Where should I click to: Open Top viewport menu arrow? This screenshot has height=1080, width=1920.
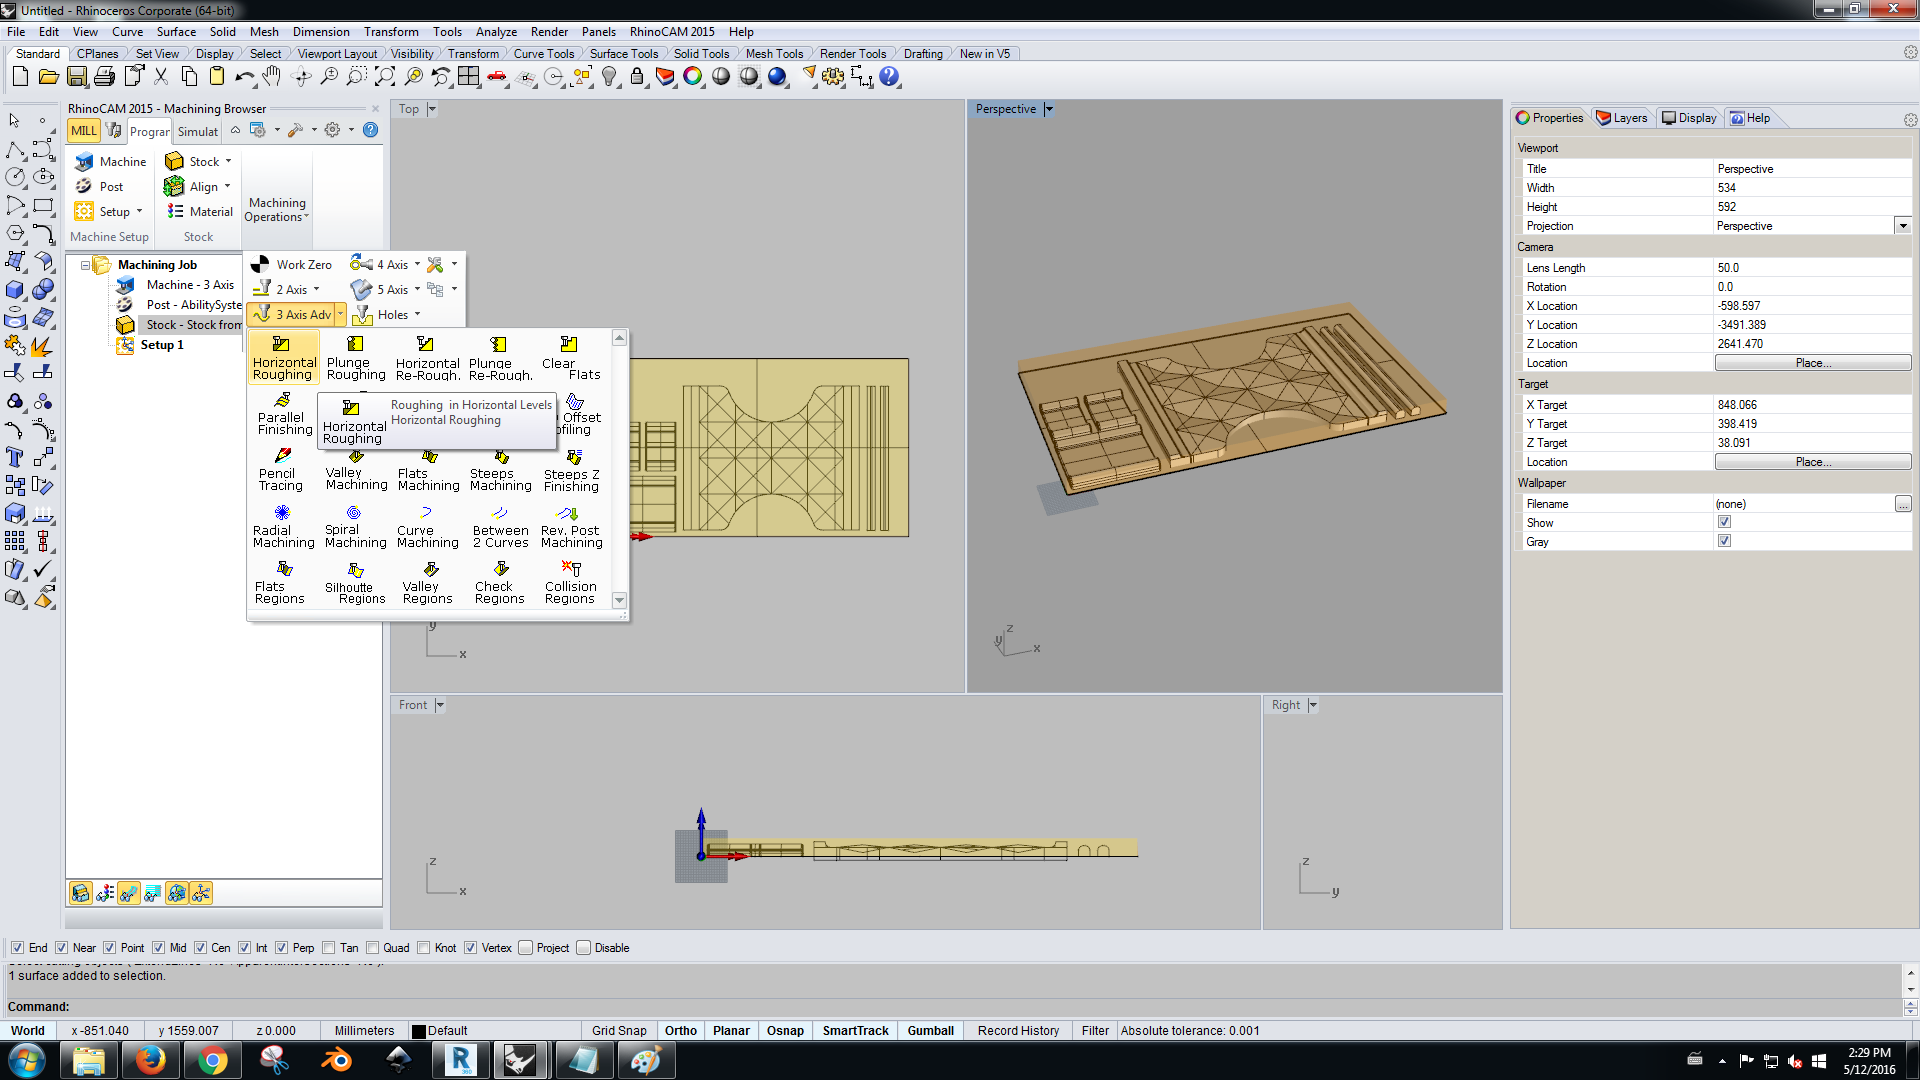pyautogui.click(x=432, y=109)
